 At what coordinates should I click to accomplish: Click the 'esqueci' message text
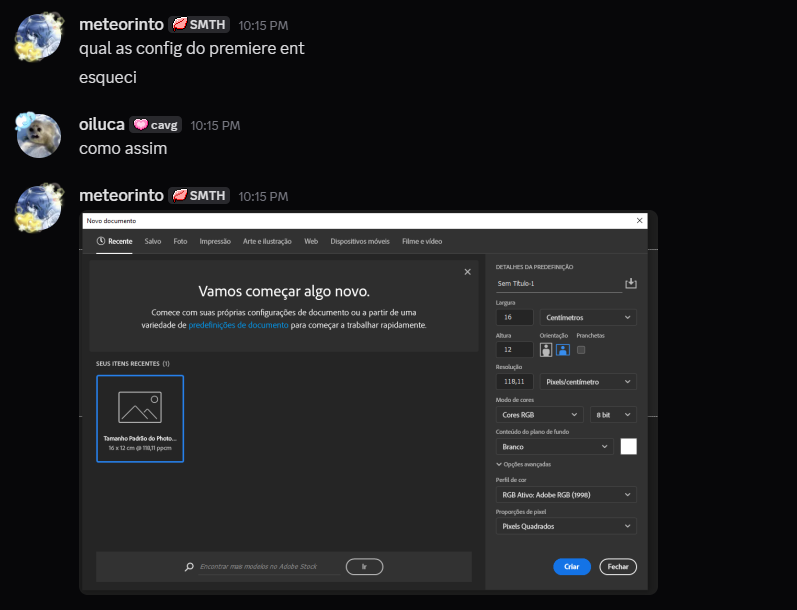tap(108, 77)
